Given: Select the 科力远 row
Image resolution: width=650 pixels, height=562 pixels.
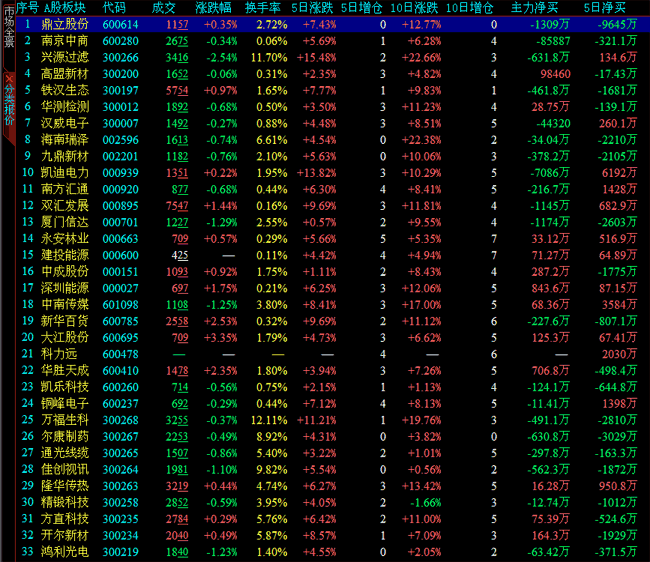Looking at the screenshot, I should pyautogui.click(x=332, y=354).
